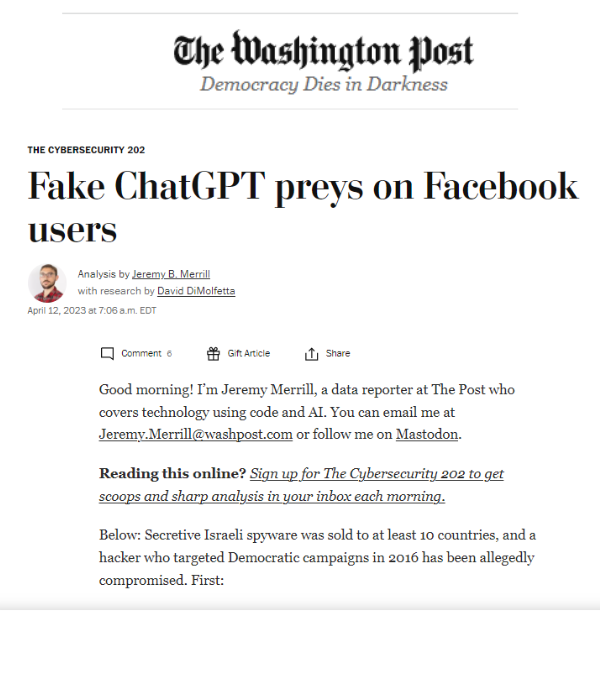Click the gift box icon
600x700 pixels.
213,354
